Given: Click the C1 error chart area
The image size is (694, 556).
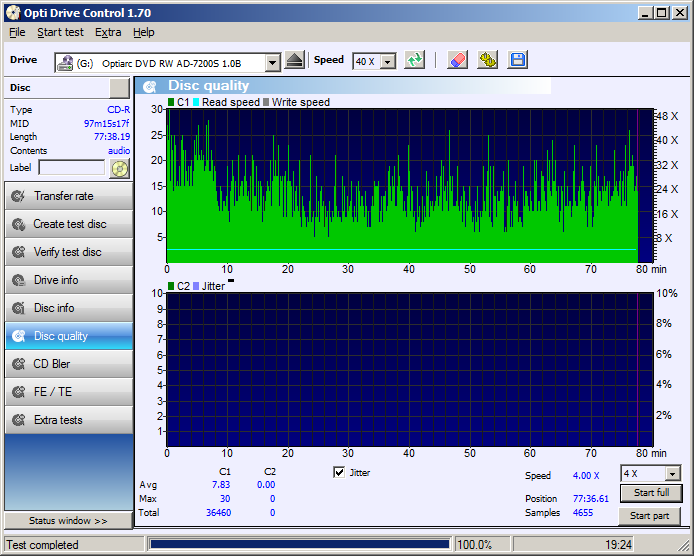Looking at the screenshot, I should point(410,186).
